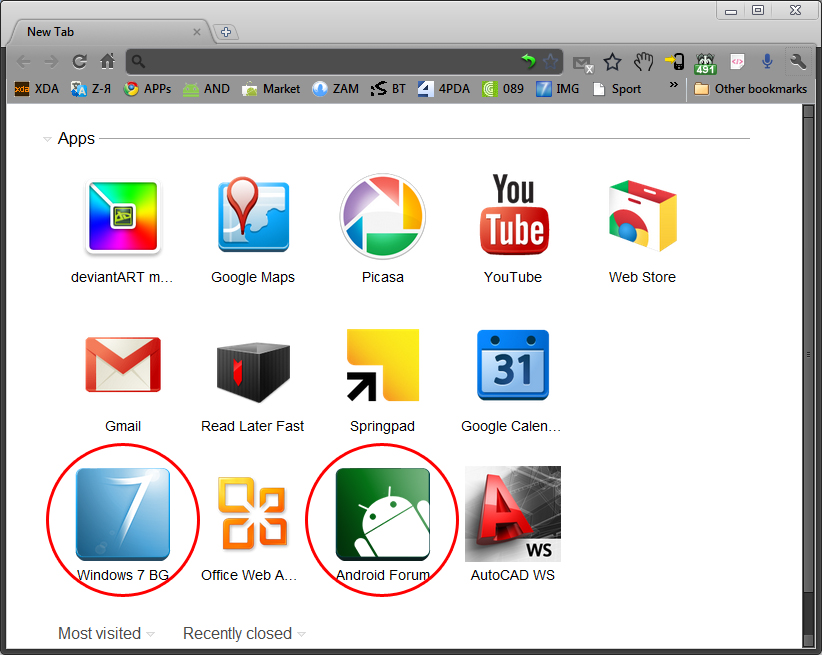Show hidden bookmarks with the chevron
This screenshot has width=822, height=655.
[674, 84]
